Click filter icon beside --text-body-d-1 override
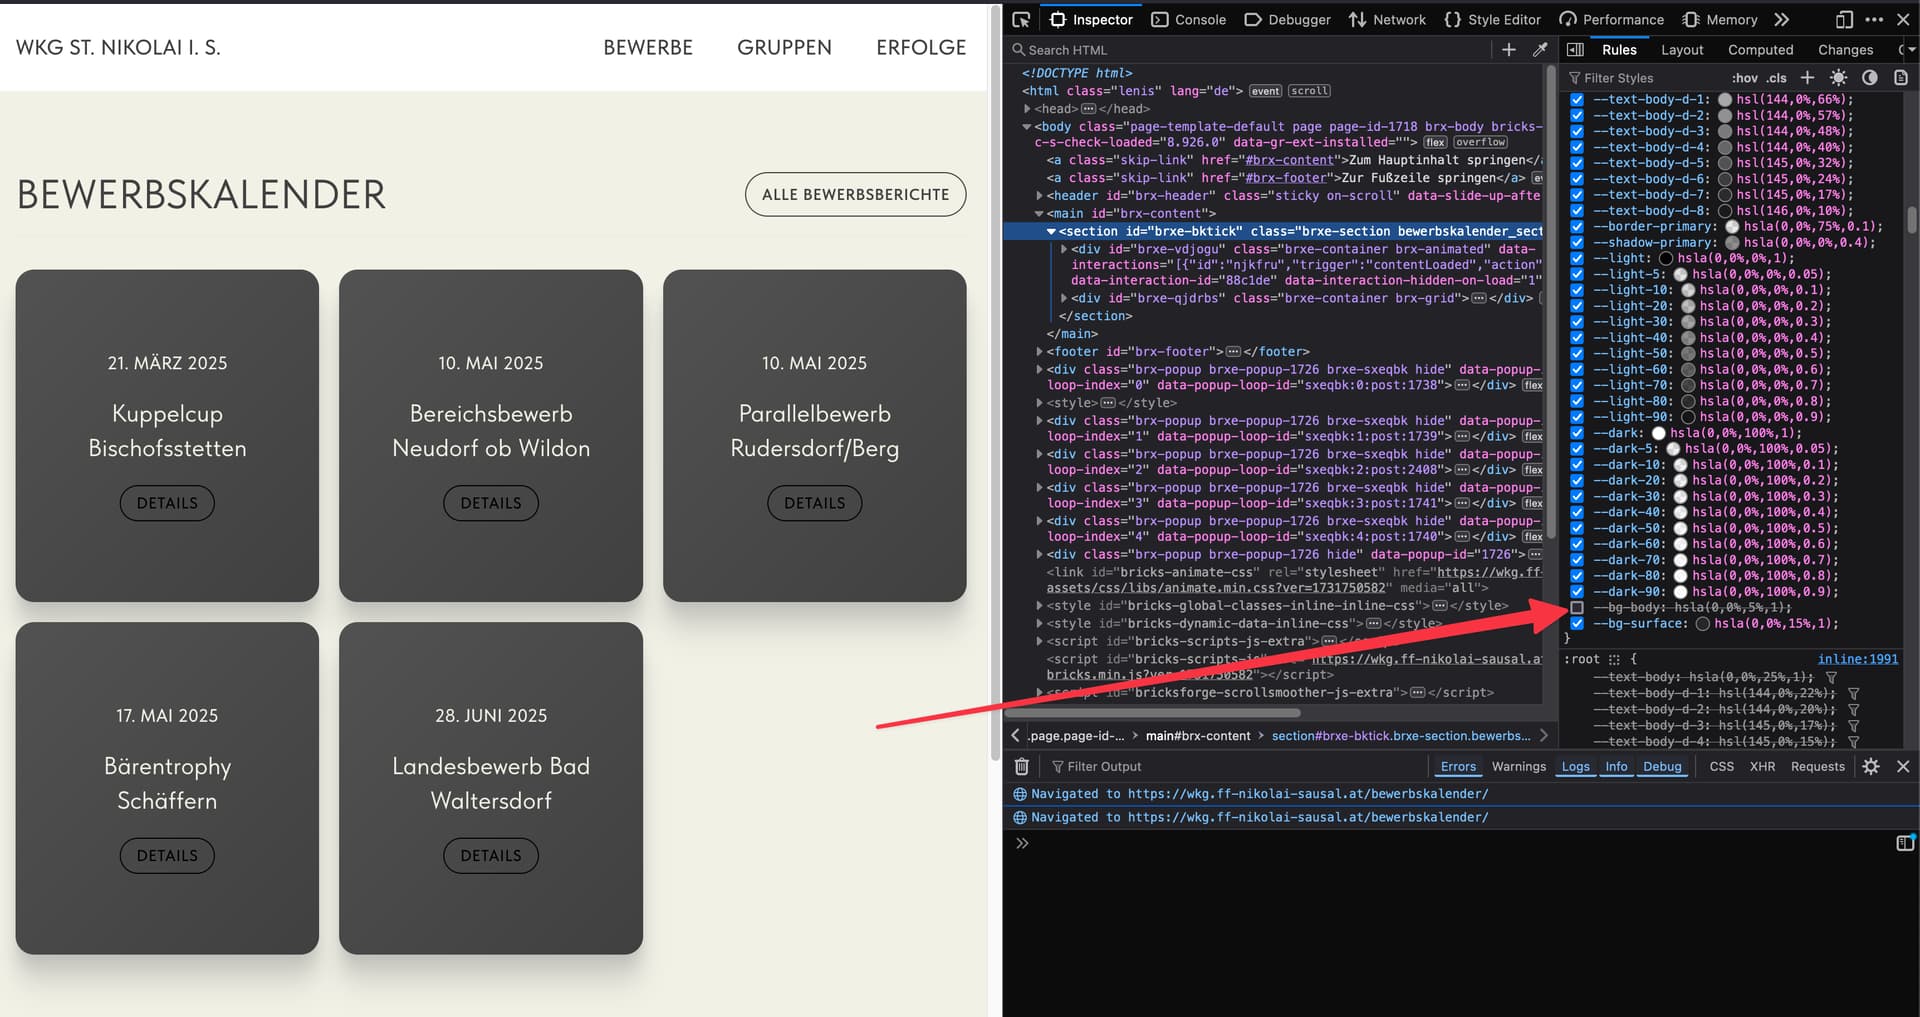The width and height of the screenshot is (1920, 1017). click(1853, 693)
